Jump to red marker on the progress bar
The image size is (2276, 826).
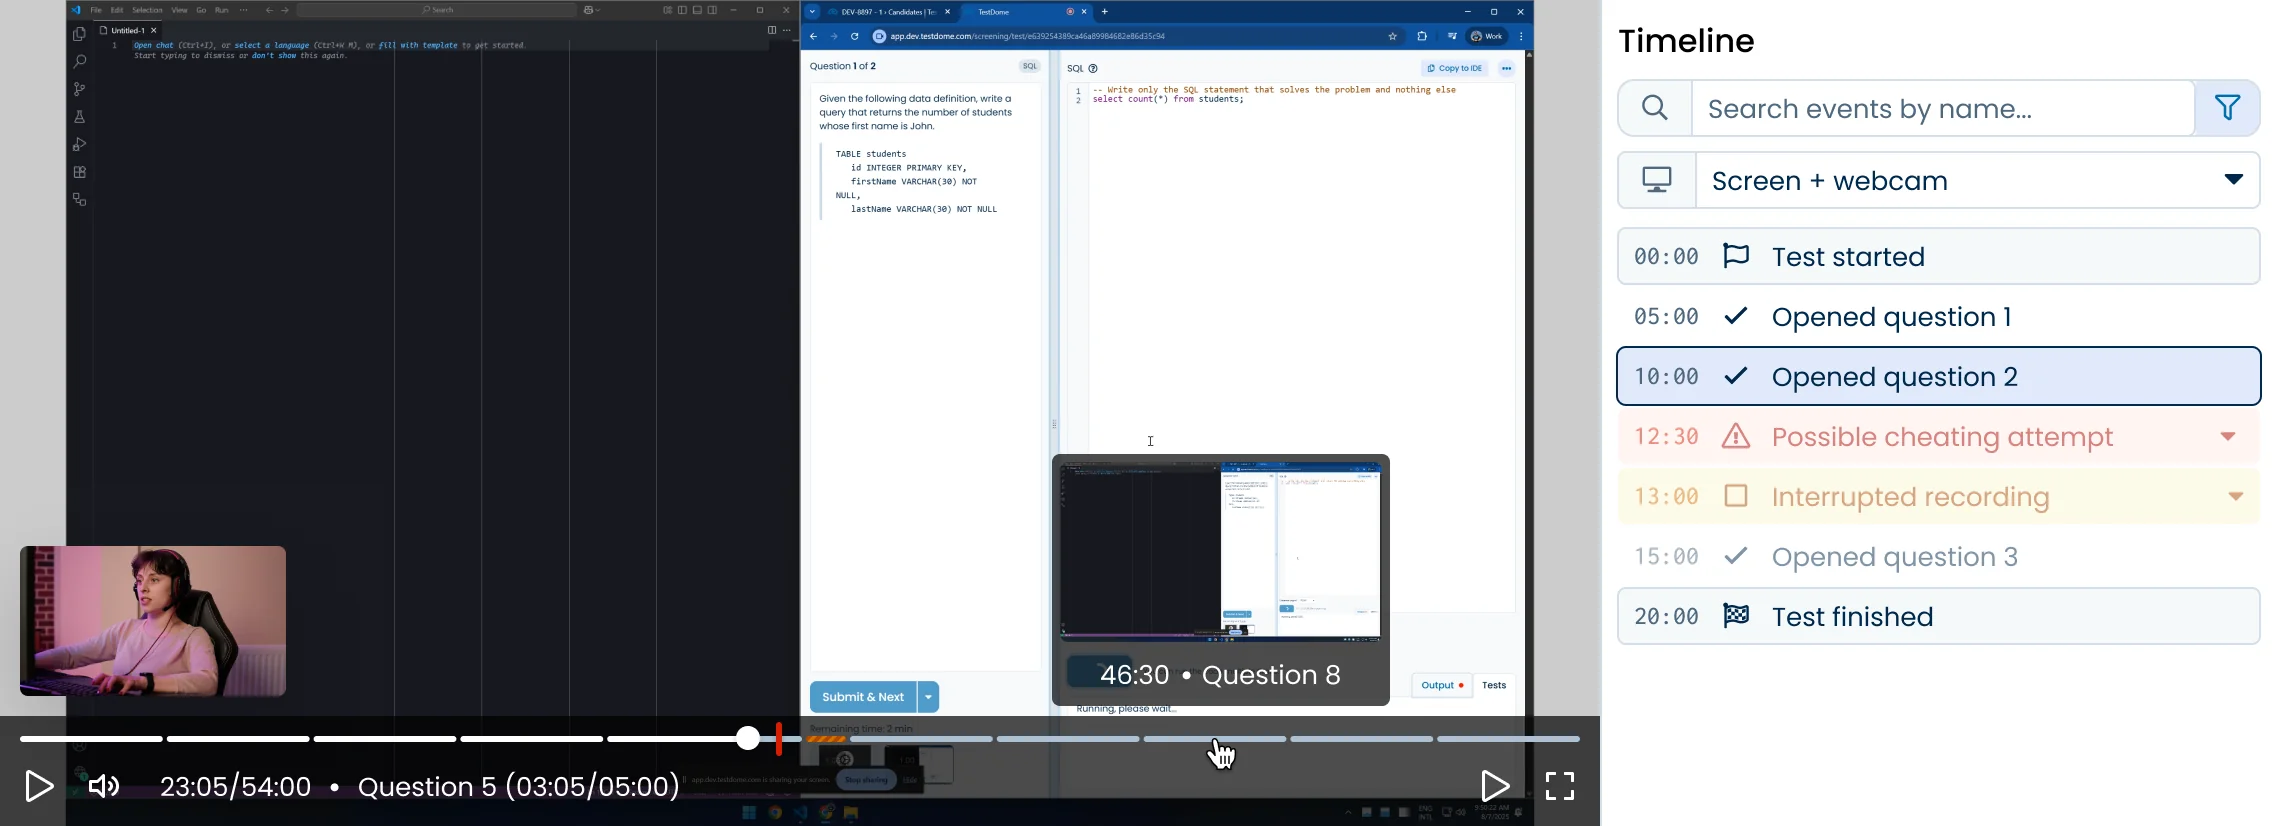779,739
